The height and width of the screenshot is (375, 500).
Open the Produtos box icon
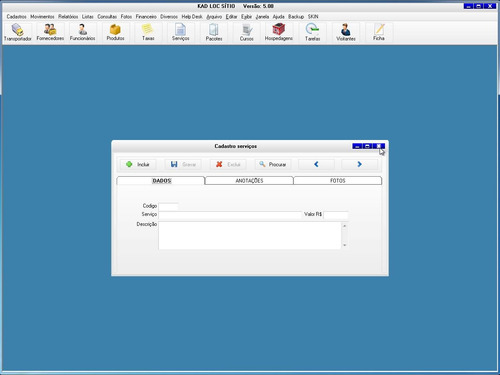pos(115,32)
